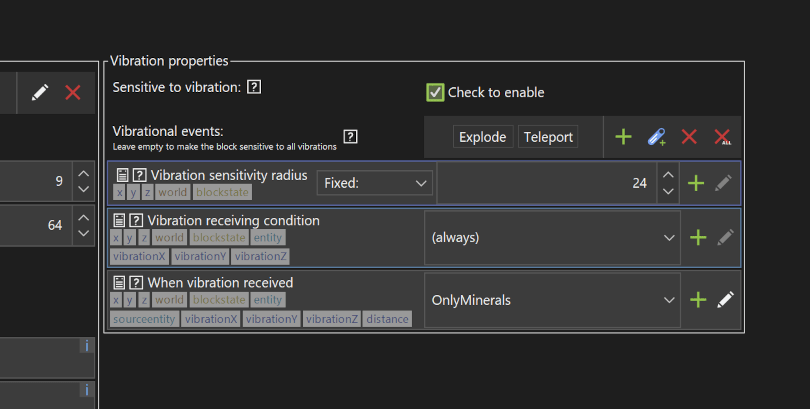Open help for Vibration receiving condition
Viewport: 810px width, 409px height.
(x=136, y=221)
